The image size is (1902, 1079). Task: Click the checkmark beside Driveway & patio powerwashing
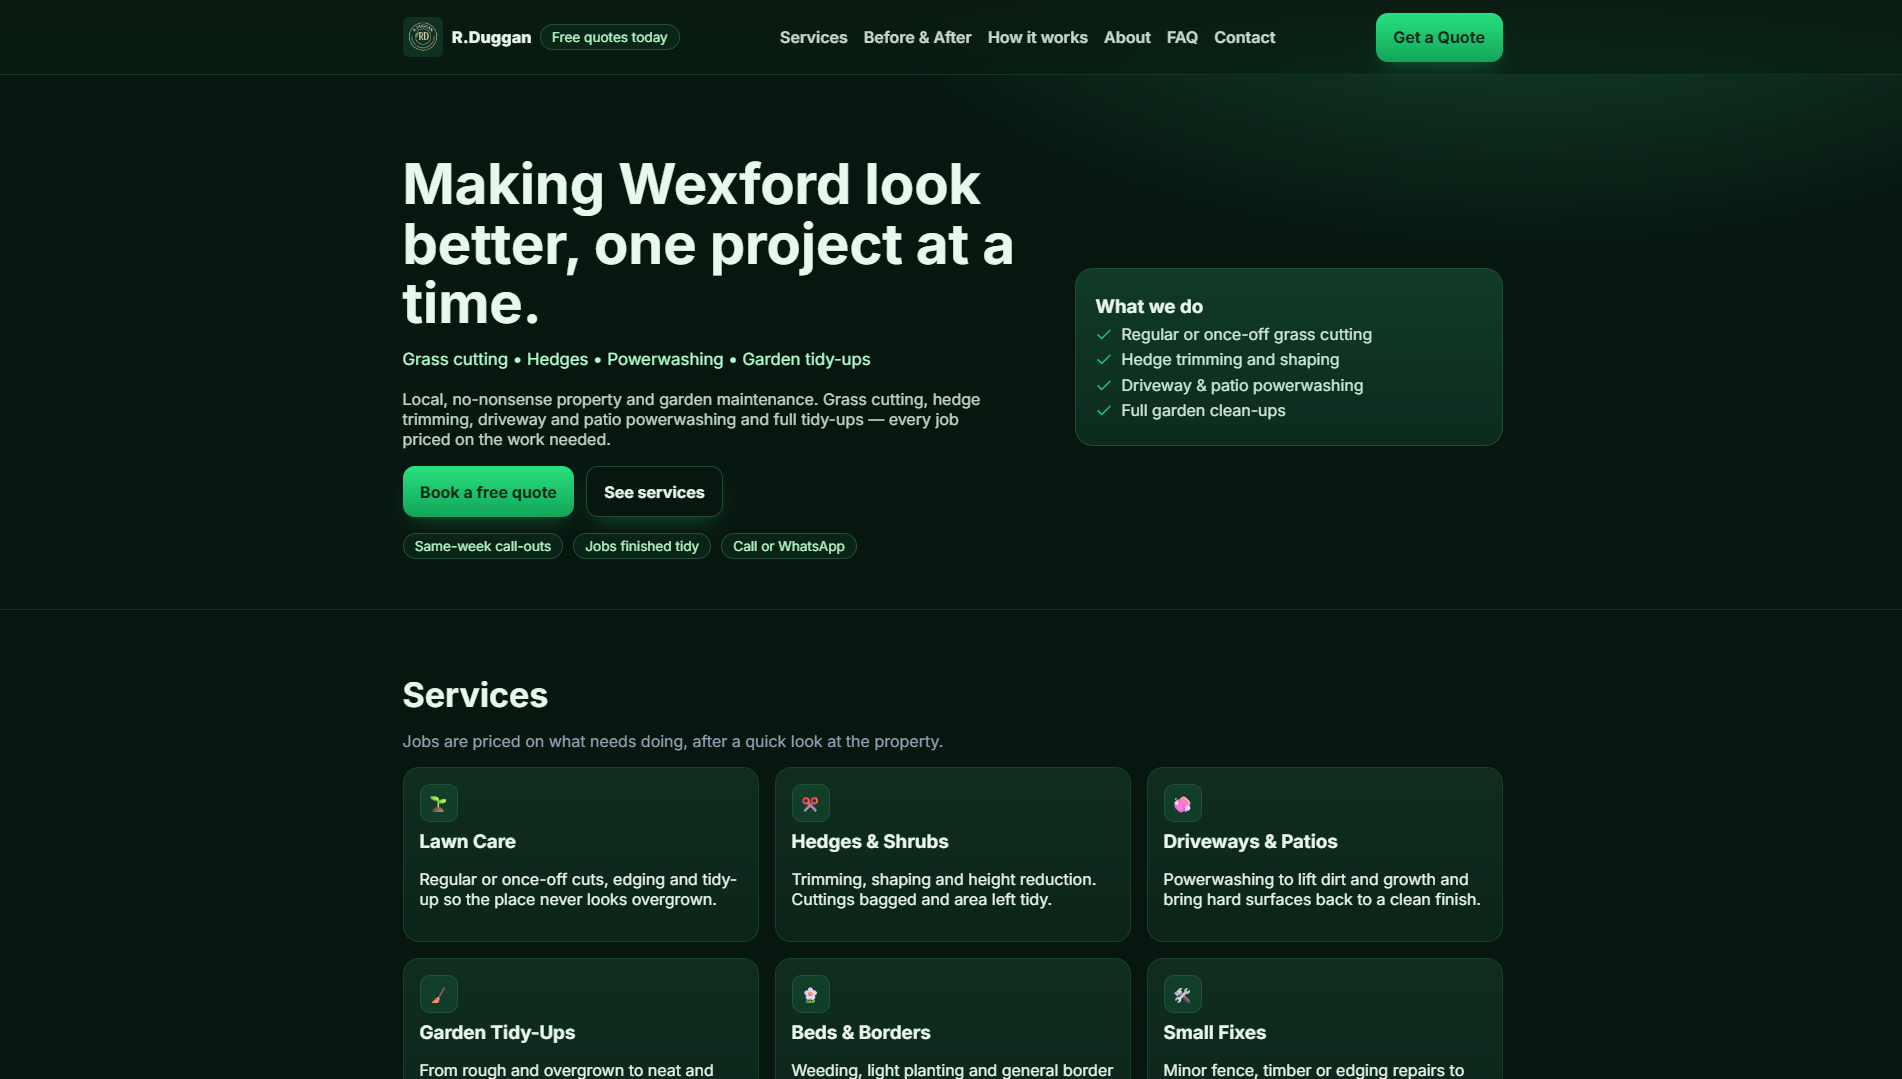point(1104,385)
